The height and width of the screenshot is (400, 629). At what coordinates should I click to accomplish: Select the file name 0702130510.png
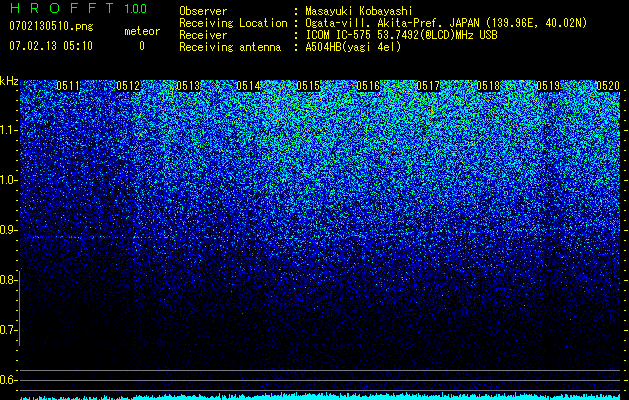[51, 27]
